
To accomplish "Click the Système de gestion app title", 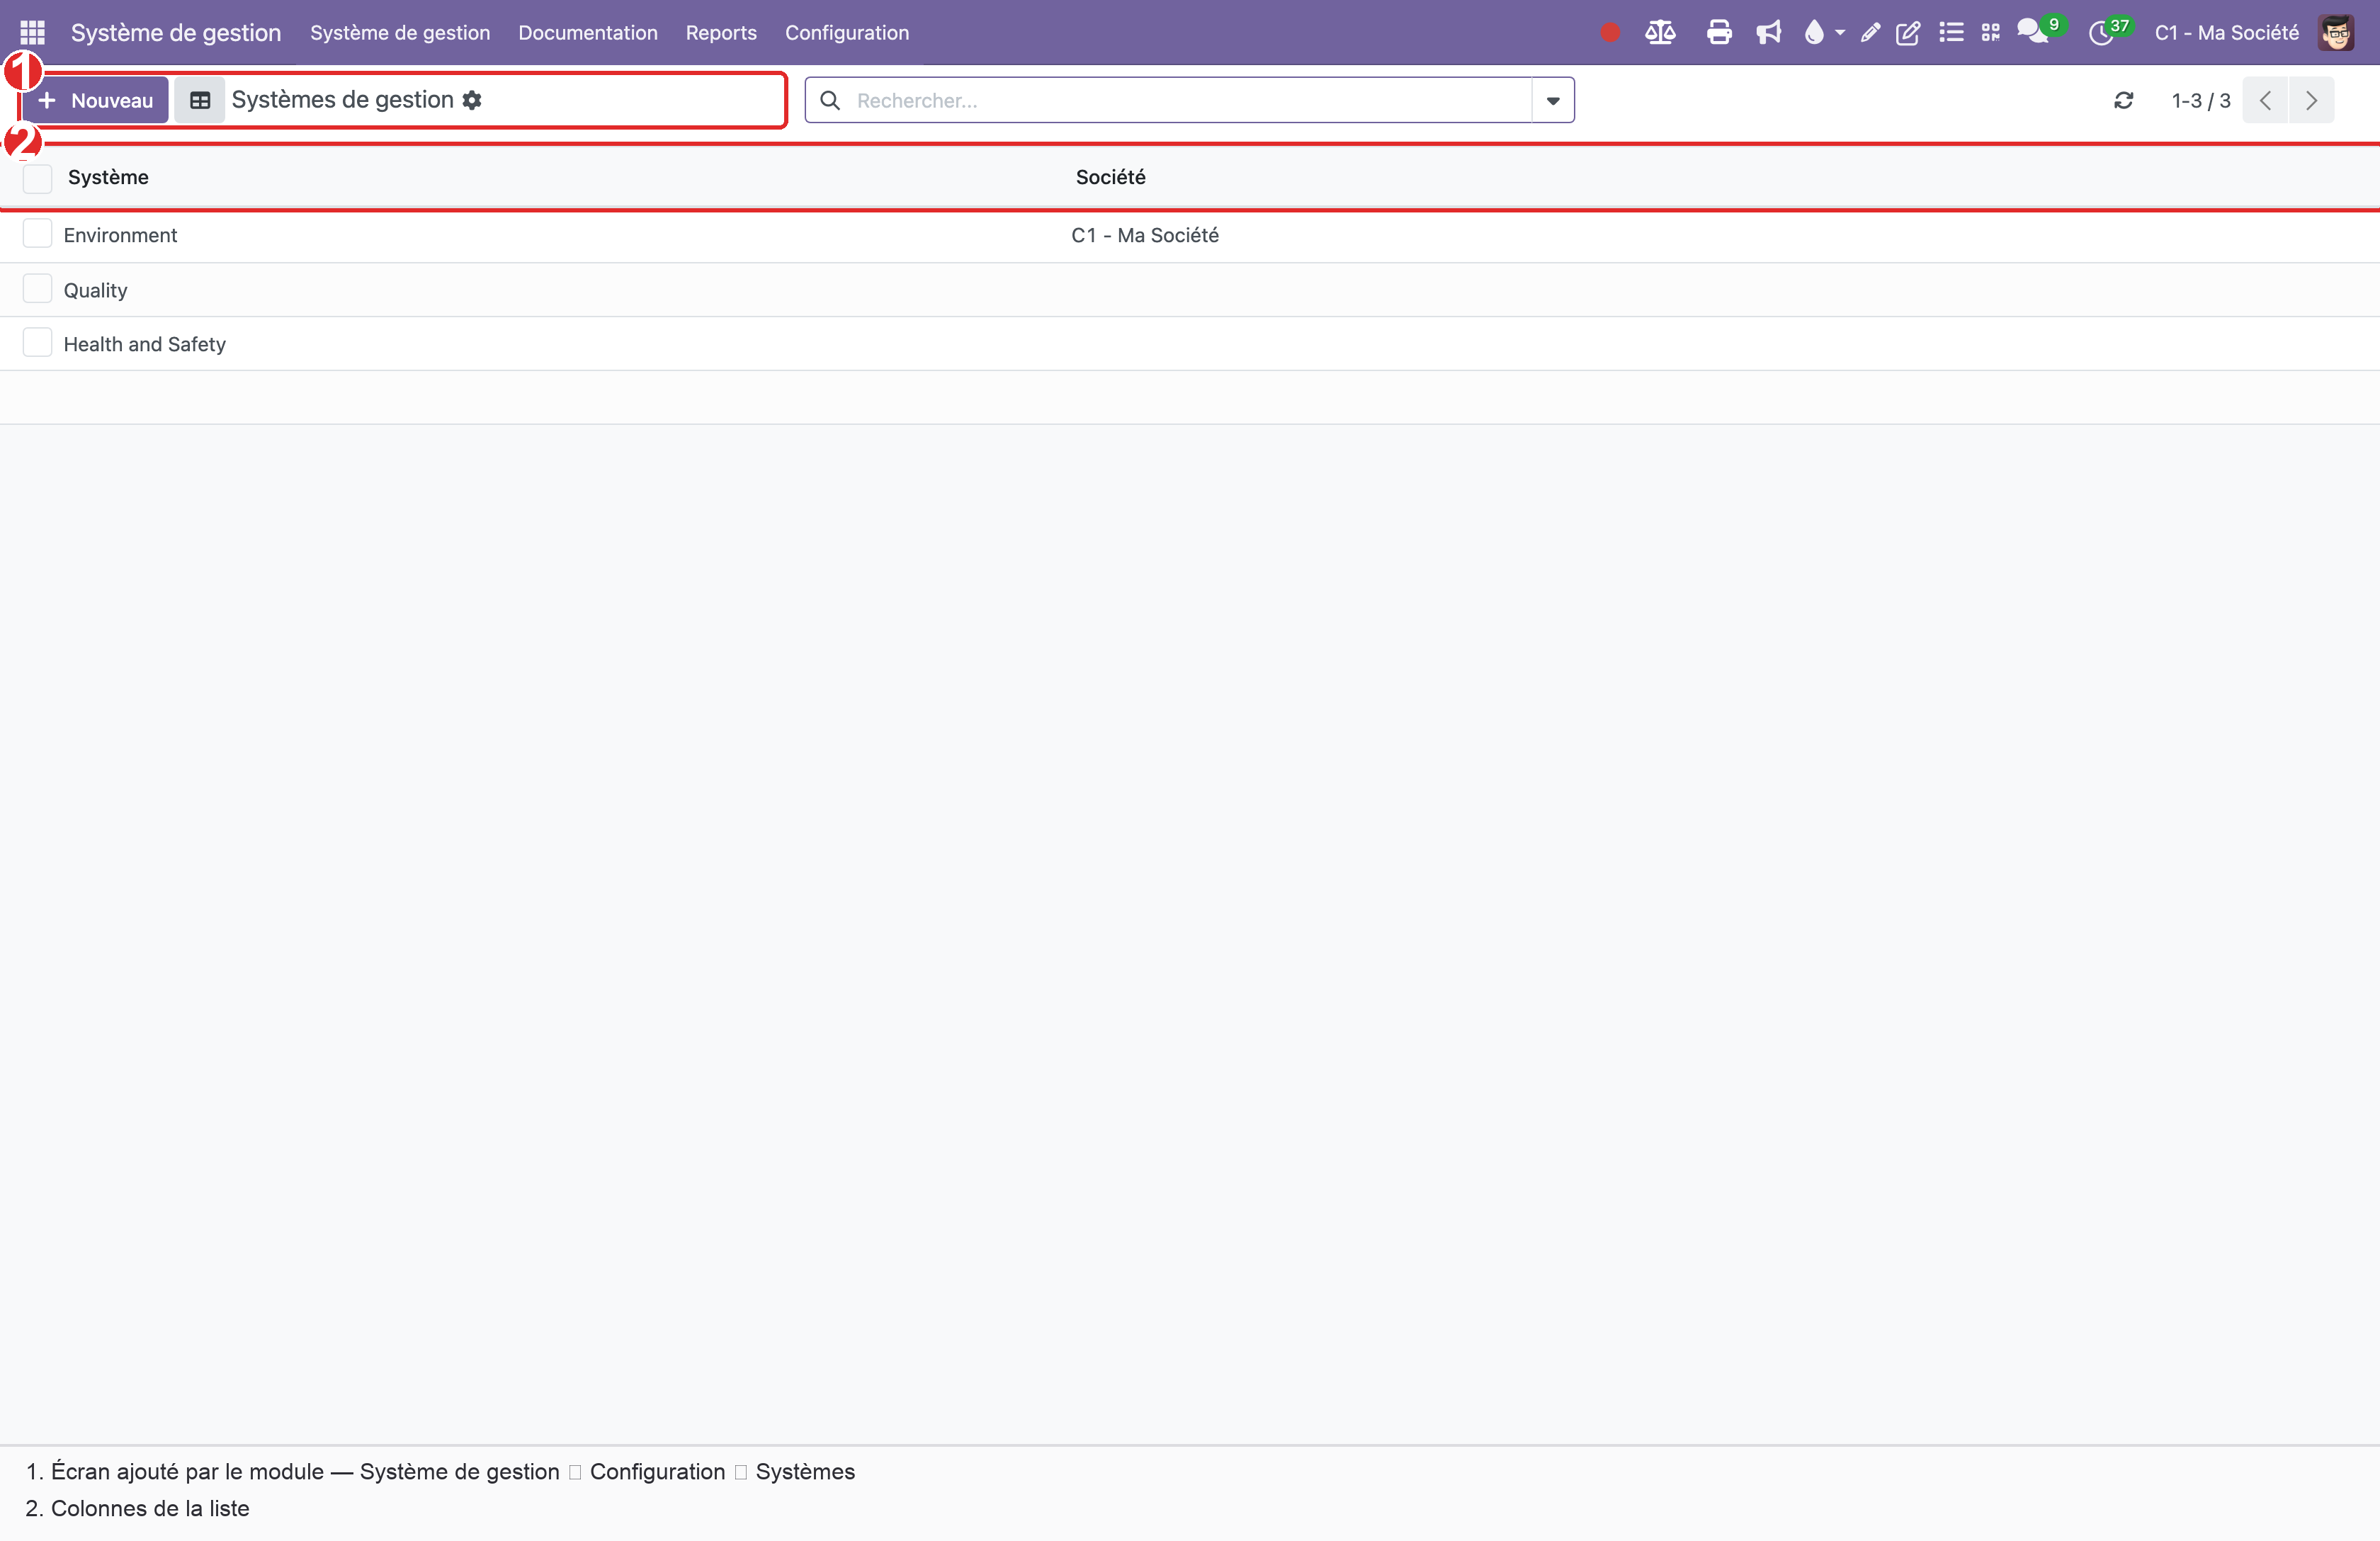I will pos(175,33).
